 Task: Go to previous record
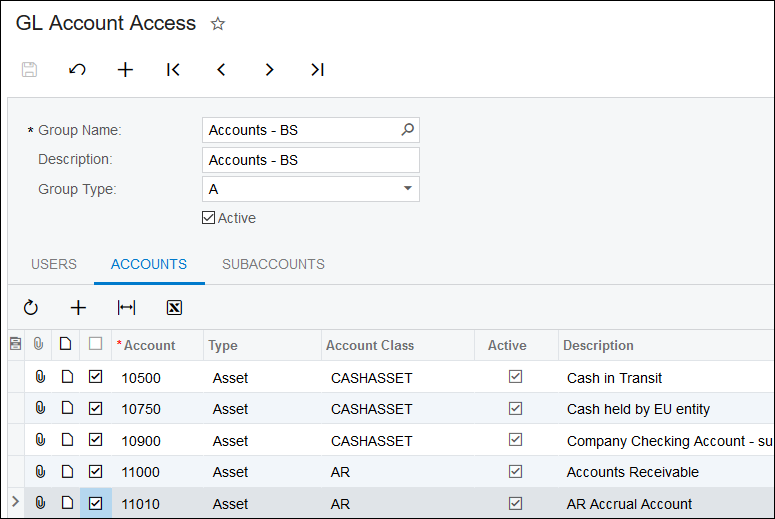click(x=221, y=70)
